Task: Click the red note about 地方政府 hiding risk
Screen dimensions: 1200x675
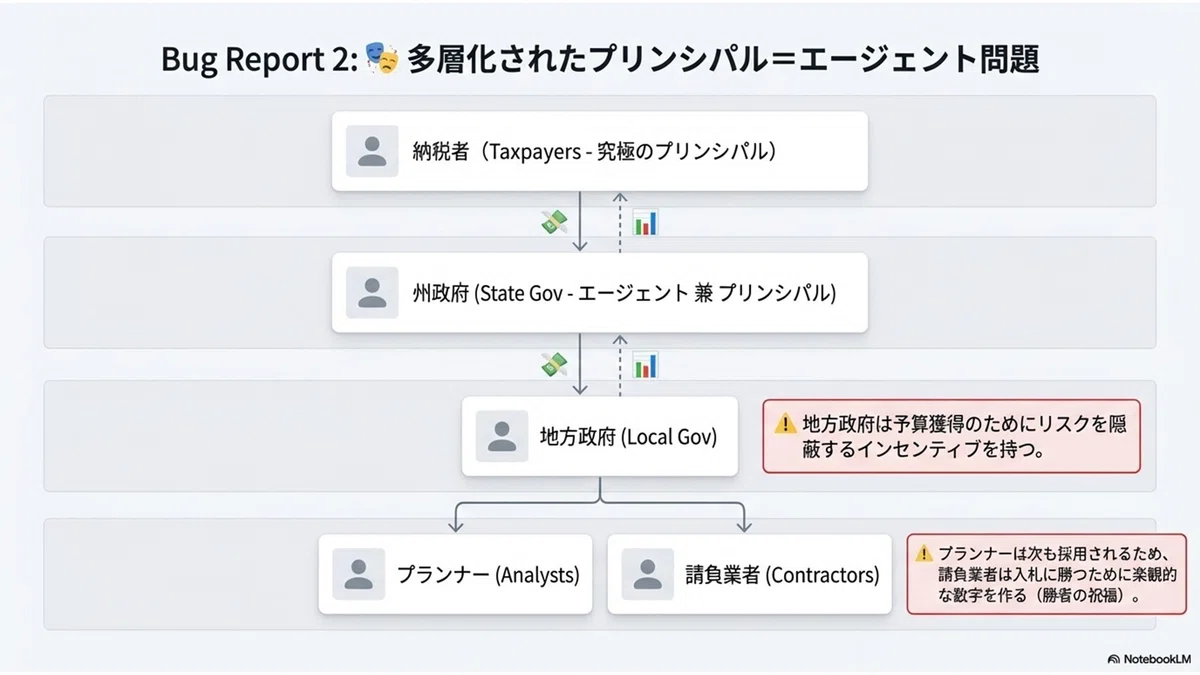Action: (952, 436)
